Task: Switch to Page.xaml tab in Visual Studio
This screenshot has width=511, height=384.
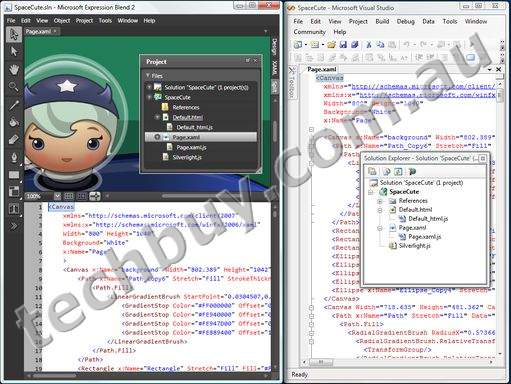Action: point(322,69)
